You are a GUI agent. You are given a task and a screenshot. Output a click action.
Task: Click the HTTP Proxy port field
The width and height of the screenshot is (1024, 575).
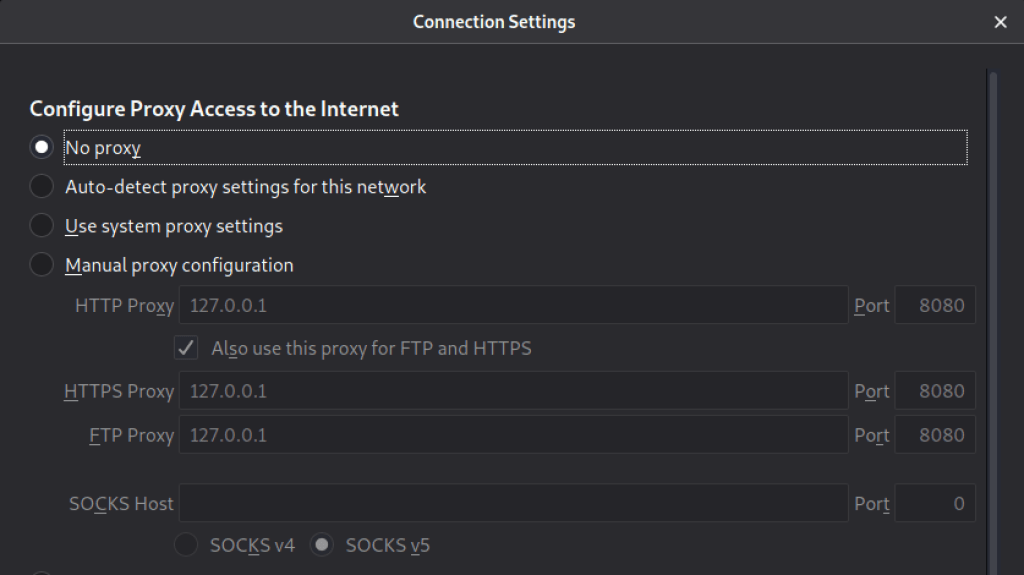pyautogui.click(x=934, y=305)
